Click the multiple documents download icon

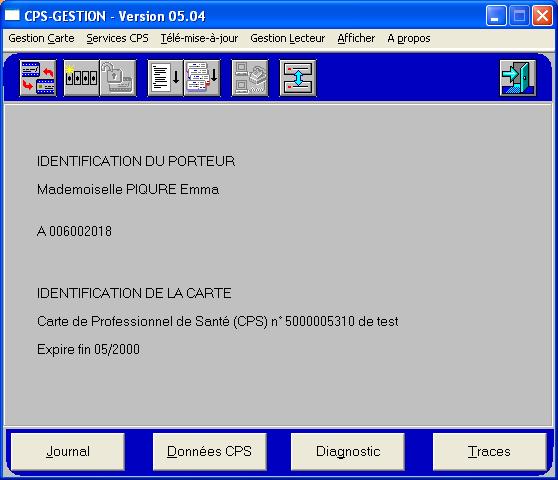coord(202,78)
